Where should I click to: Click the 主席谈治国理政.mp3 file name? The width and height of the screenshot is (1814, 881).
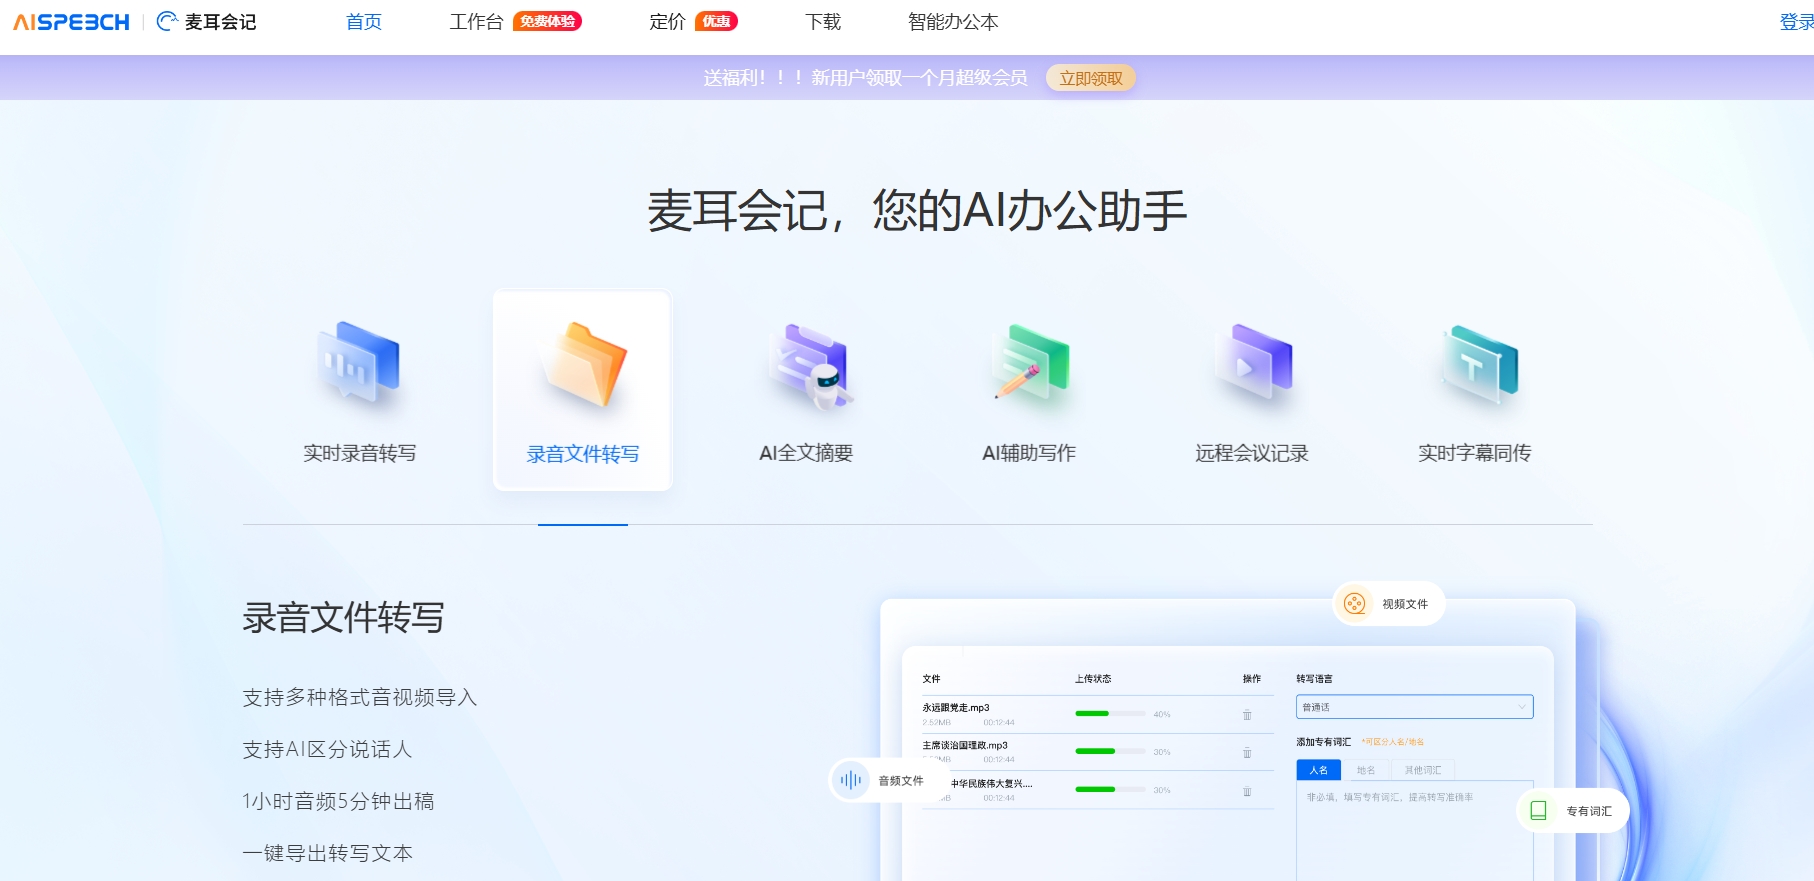coord(964,745)
